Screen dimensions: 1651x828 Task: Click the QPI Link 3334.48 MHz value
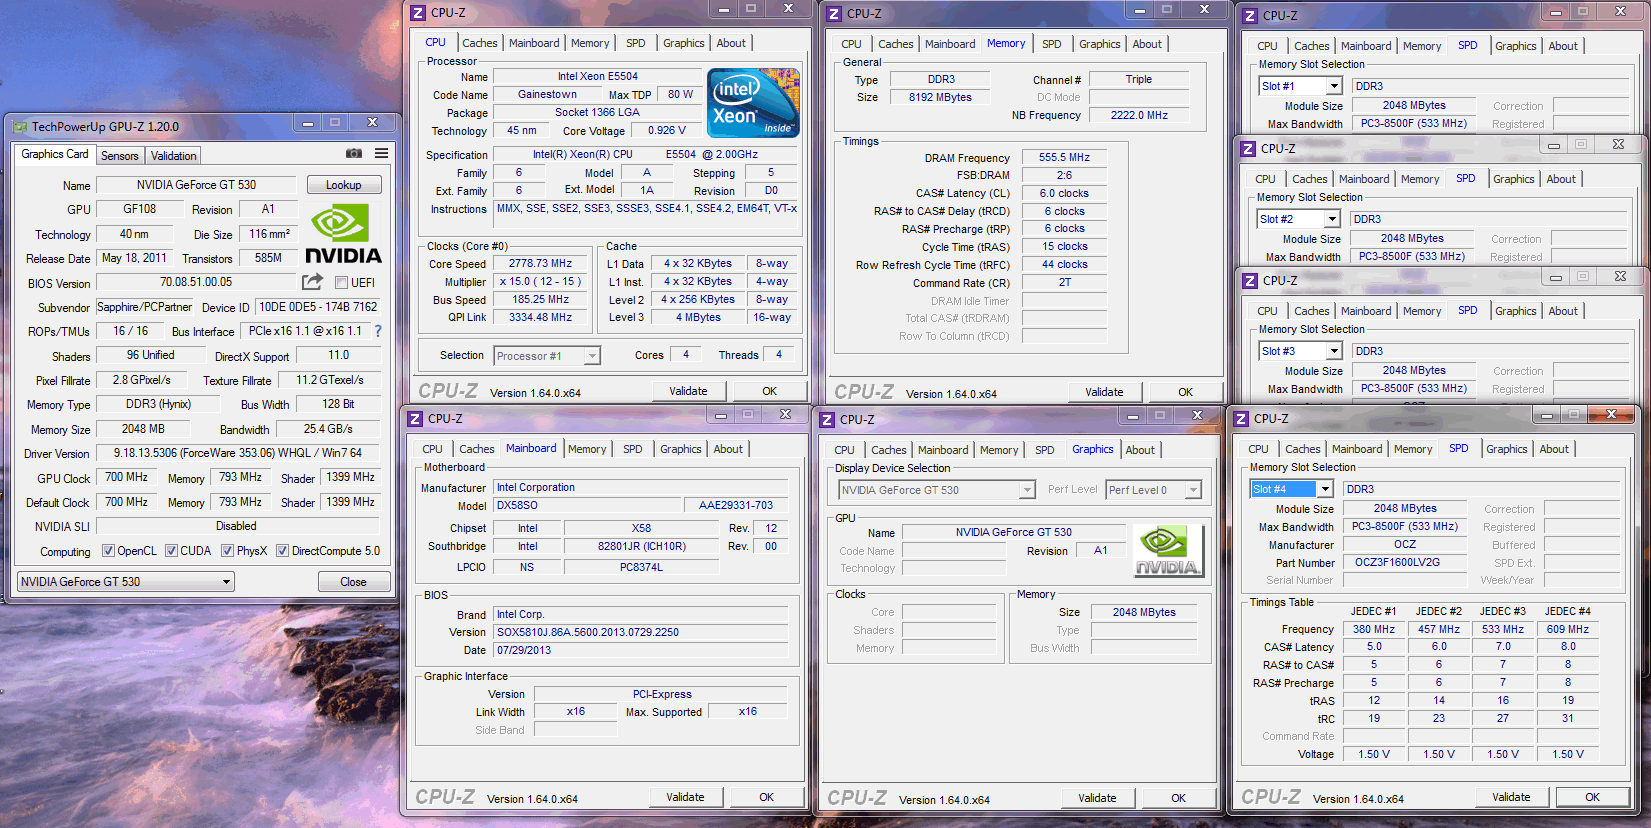coord(540,317)
